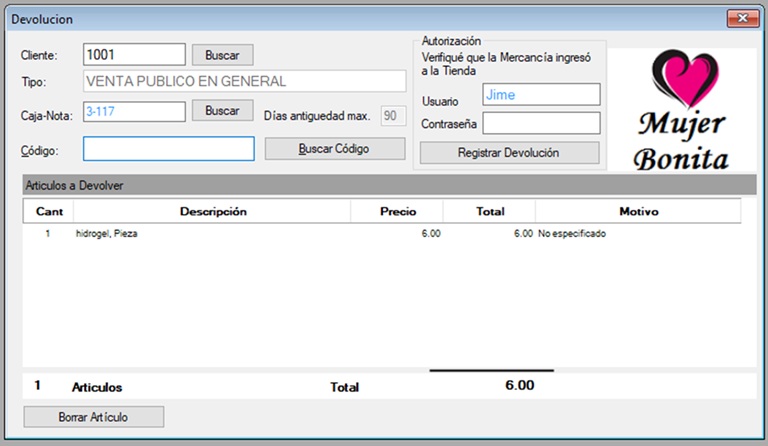Image resolution: width=768 pixels, height=446 pixels.
Task: Focus the Contraseña password field
Action: [x=540, y=123]
